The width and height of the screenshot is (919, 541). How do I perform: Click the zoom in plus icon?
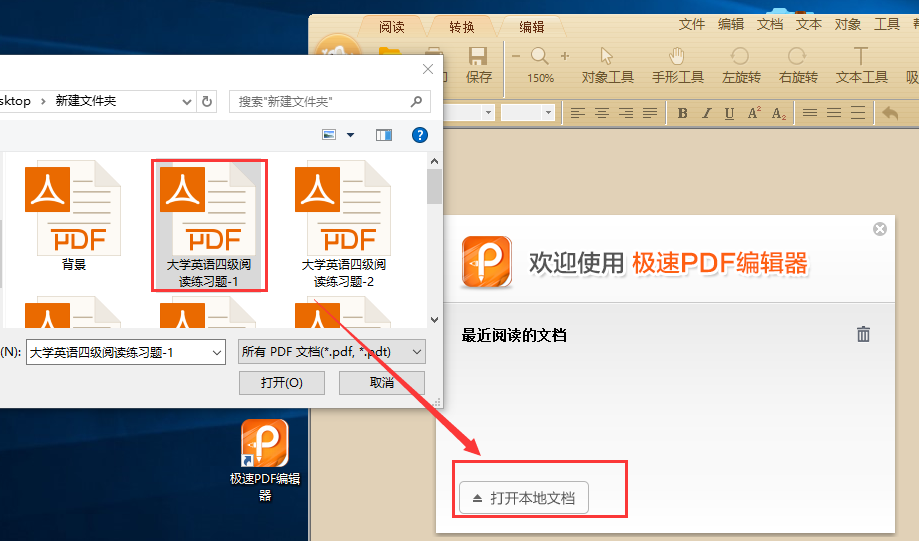click(x=564, y=56)
